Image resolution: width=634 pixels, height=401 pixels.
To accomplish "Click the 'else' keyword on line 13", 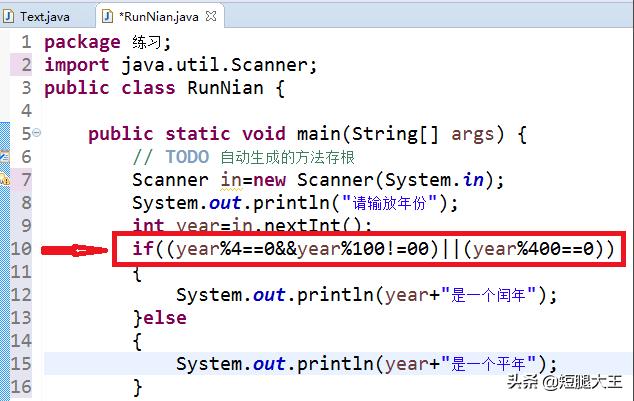I will coord(165,318).
